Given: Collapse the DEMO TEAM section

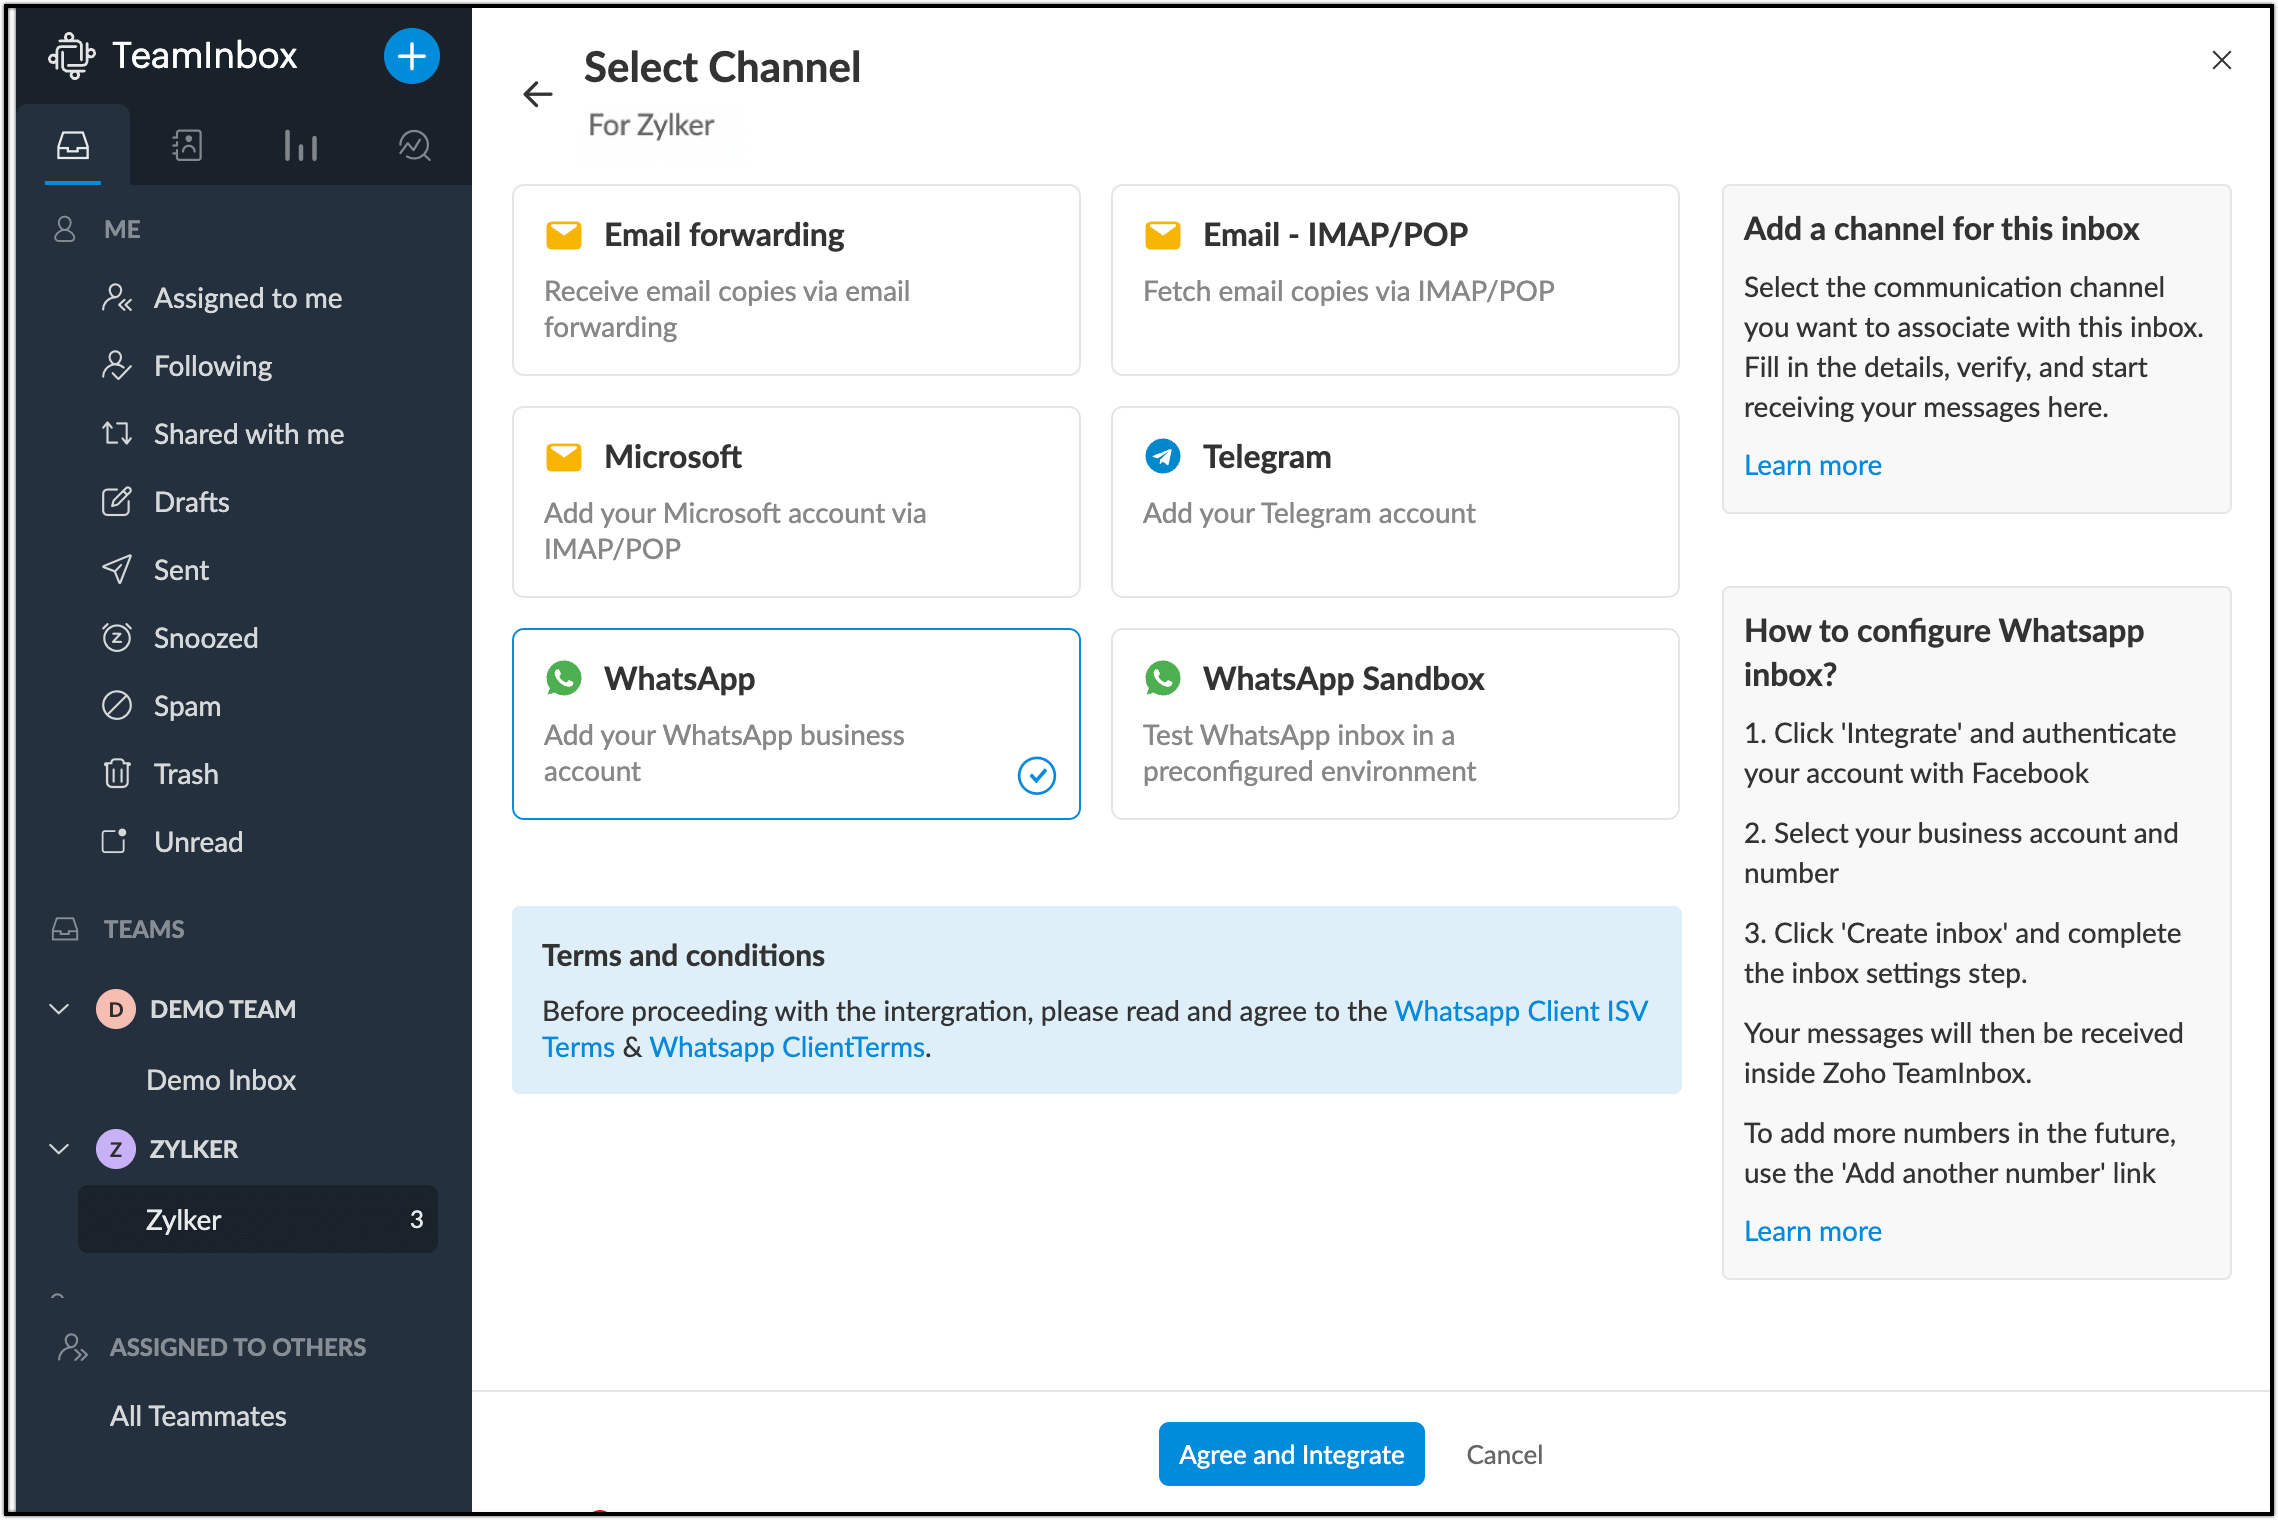Looking at the screenshot, I should click(x=59, y=1009).
